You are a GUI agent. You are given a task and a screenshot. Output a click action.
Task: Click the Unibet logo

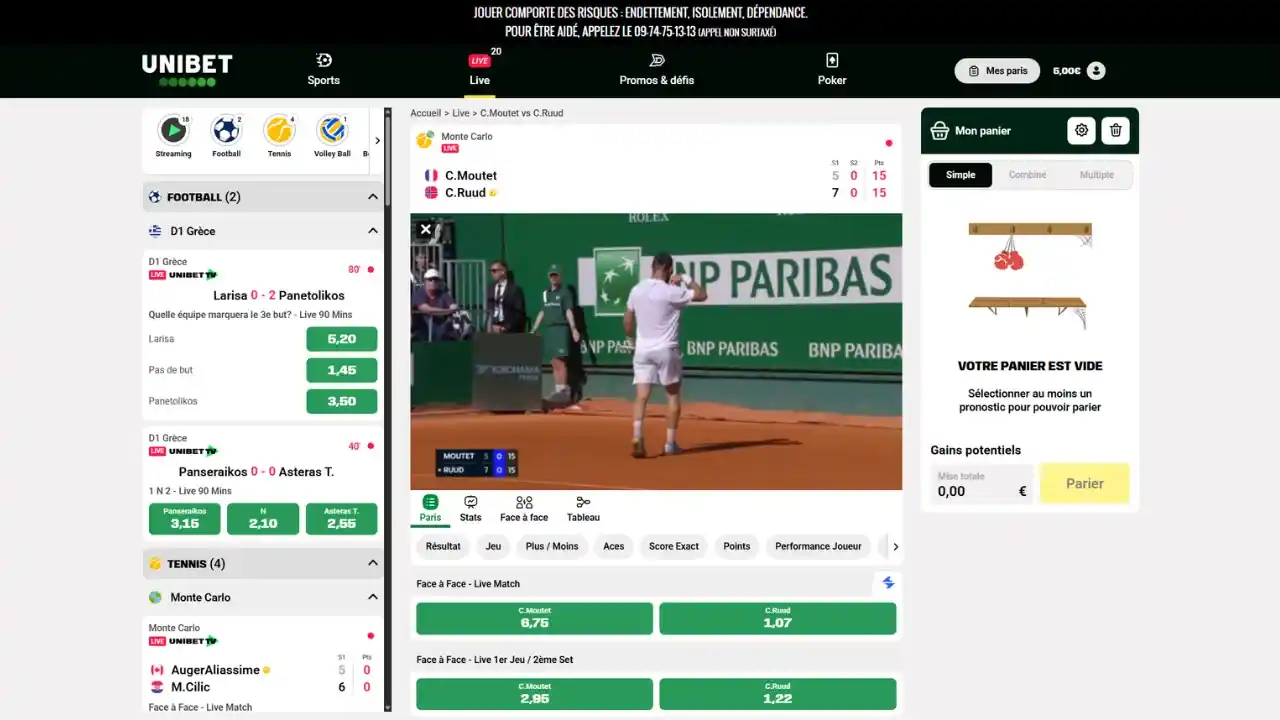click(187, 70)
